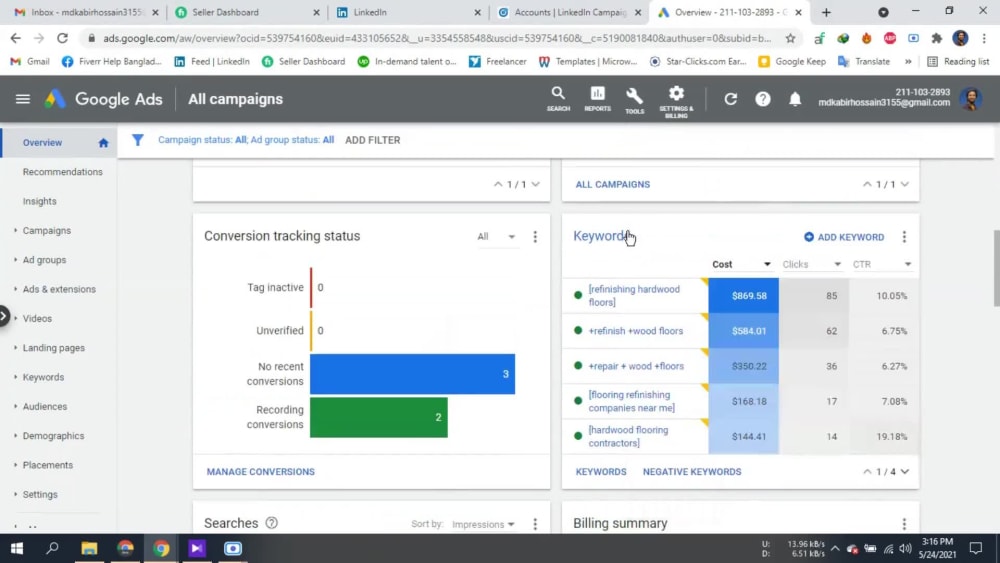The image size is (1000, 563).
Task: Open the Reports icon
Action: click(x=598, y=99)
